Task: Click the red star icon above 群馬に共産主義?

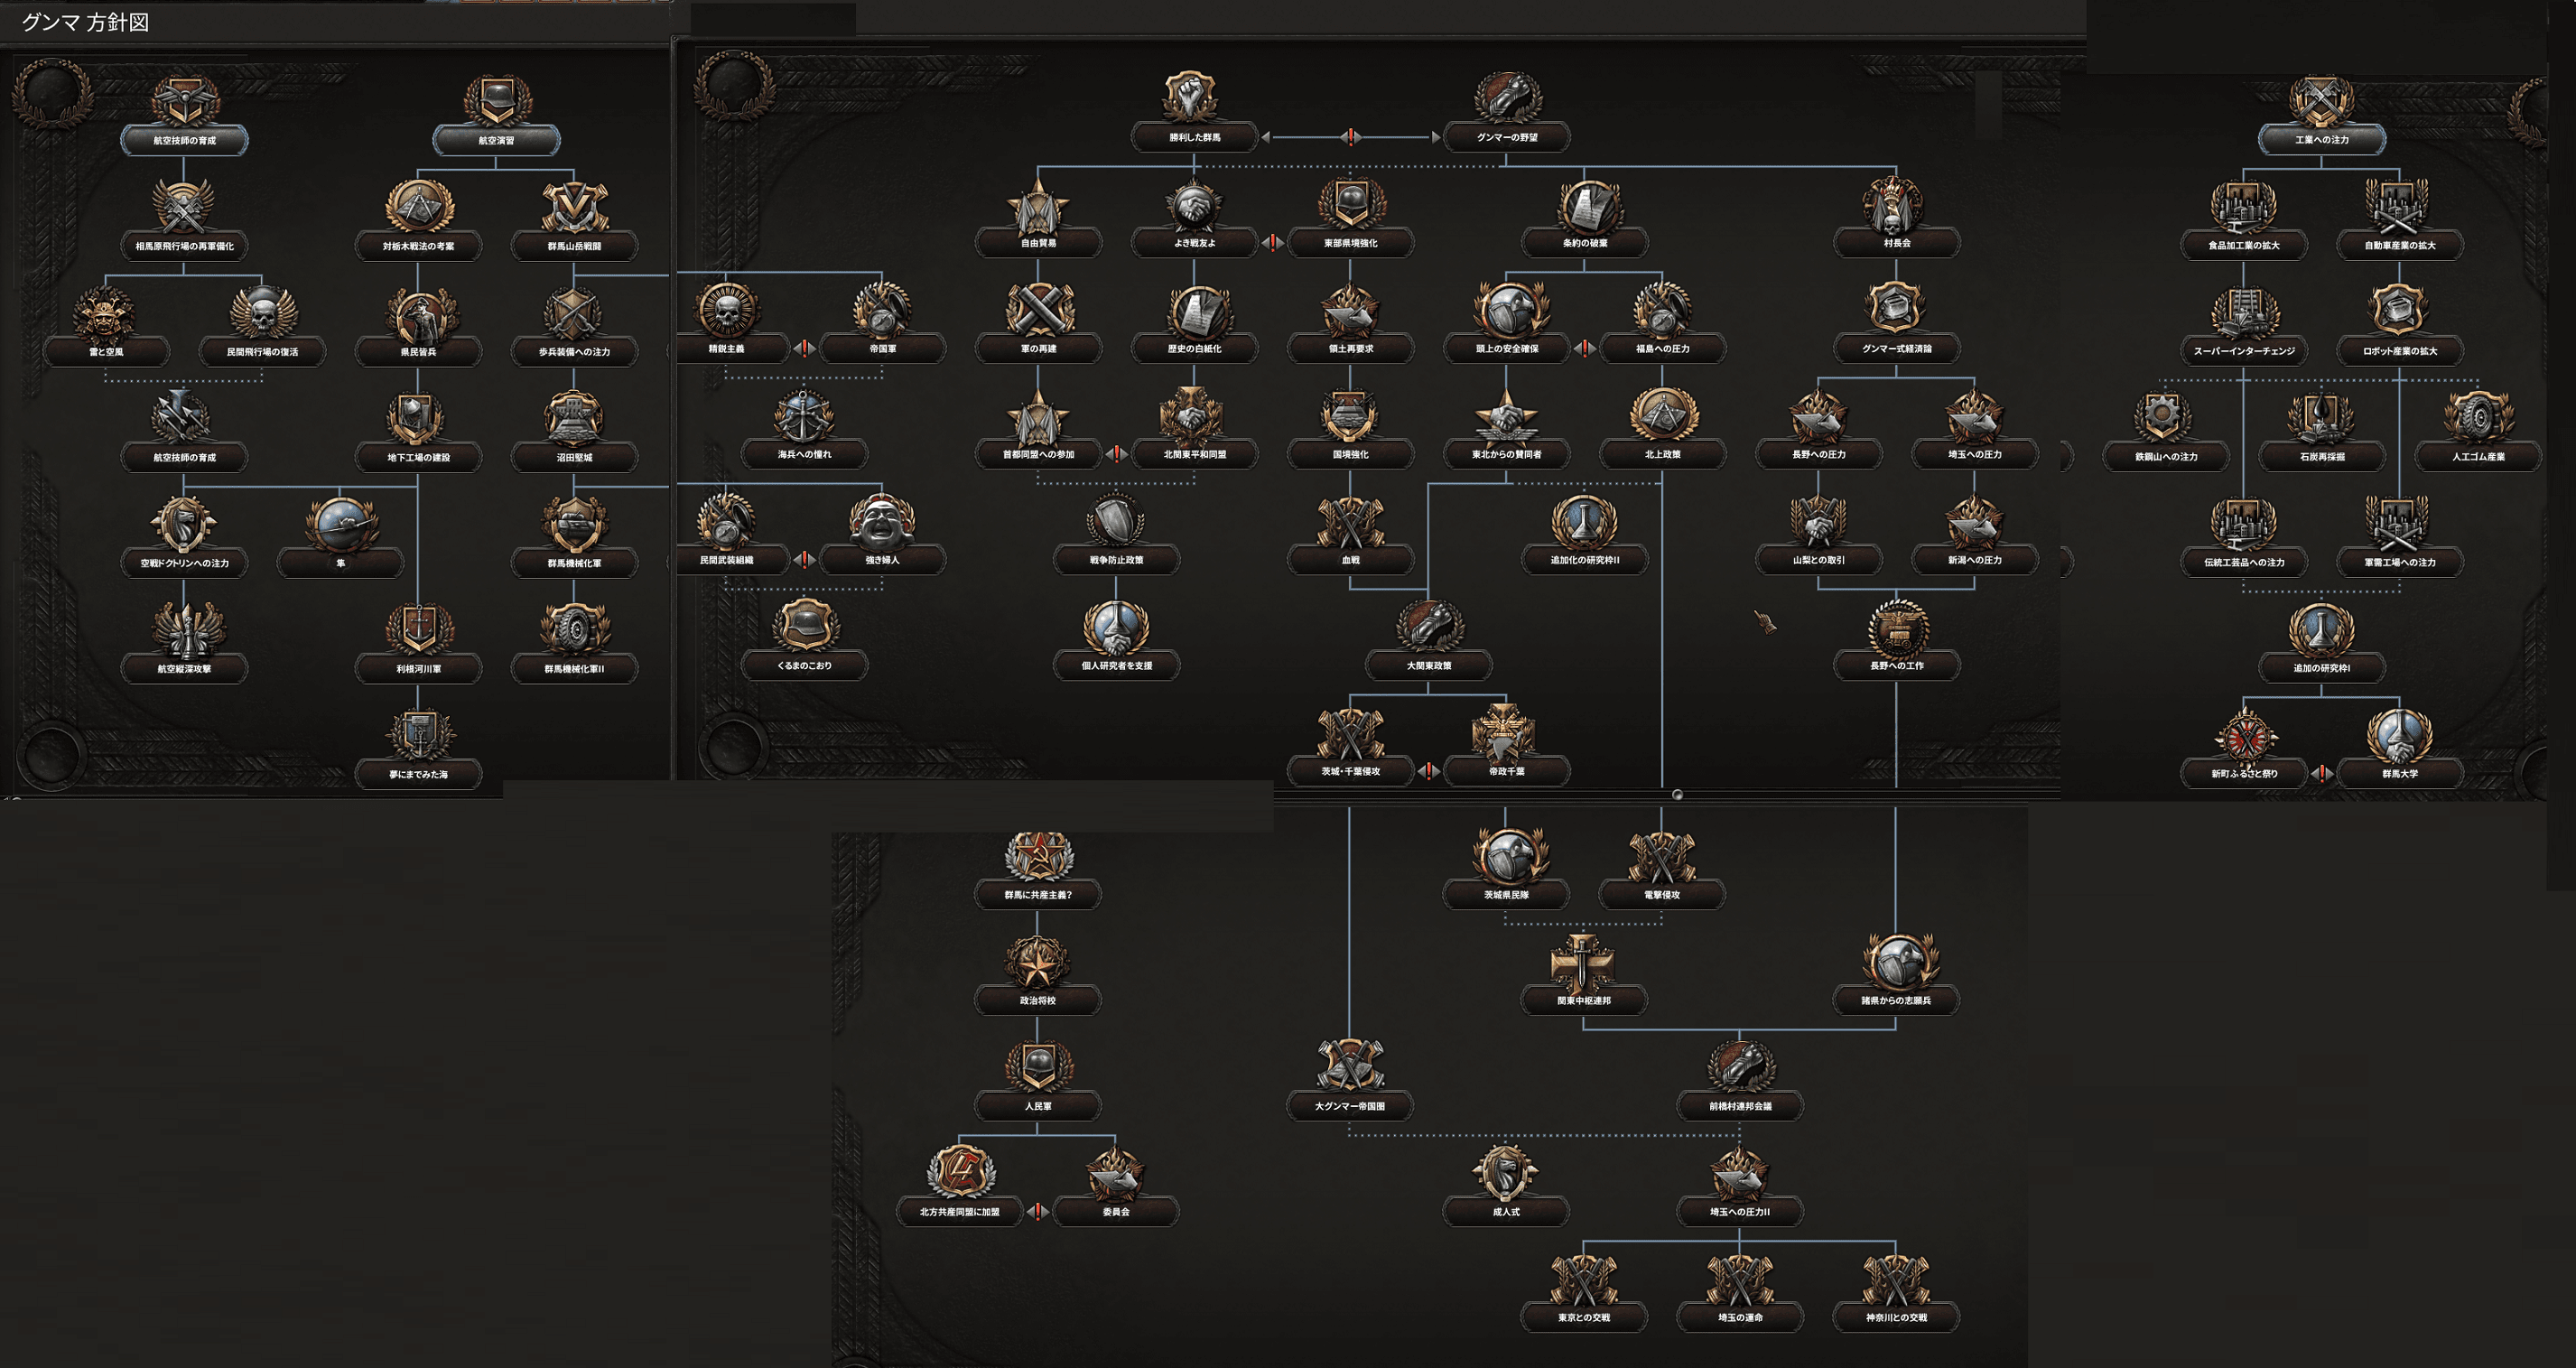Action: [x=1038, y=856]
